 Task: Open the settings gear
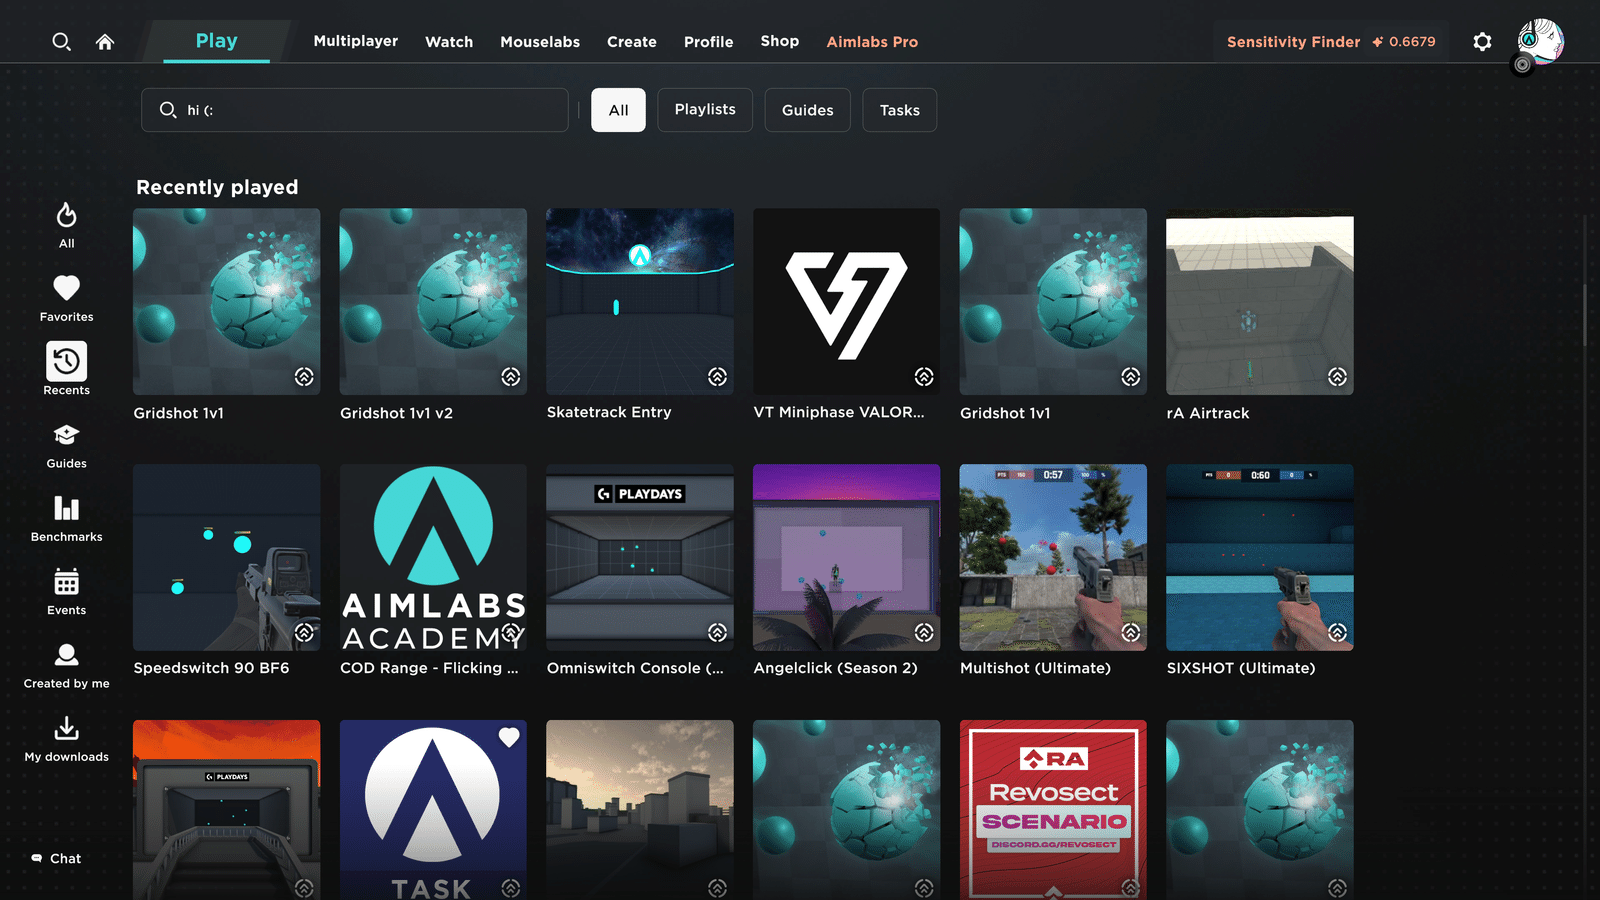1482,42
